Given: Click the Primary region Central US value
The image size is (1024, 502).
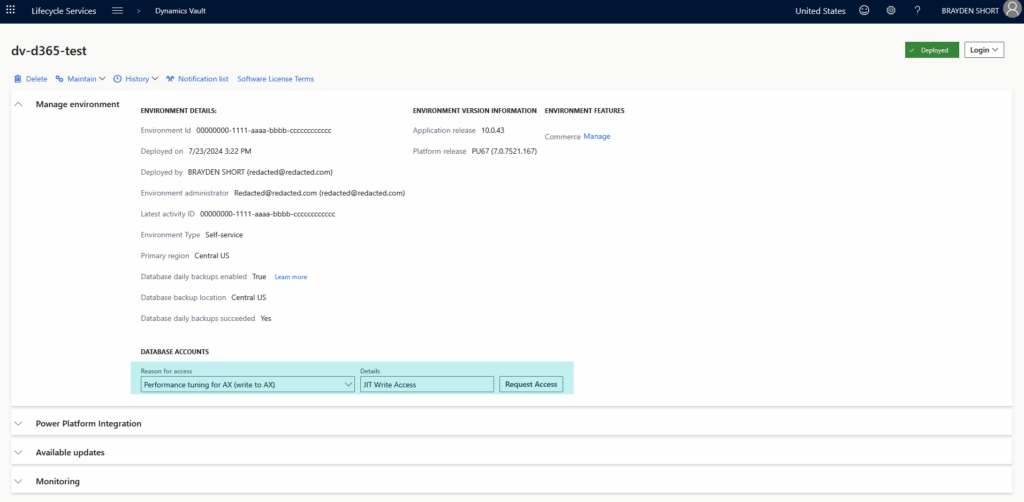Looking at the screenshot, I should 212,256.
